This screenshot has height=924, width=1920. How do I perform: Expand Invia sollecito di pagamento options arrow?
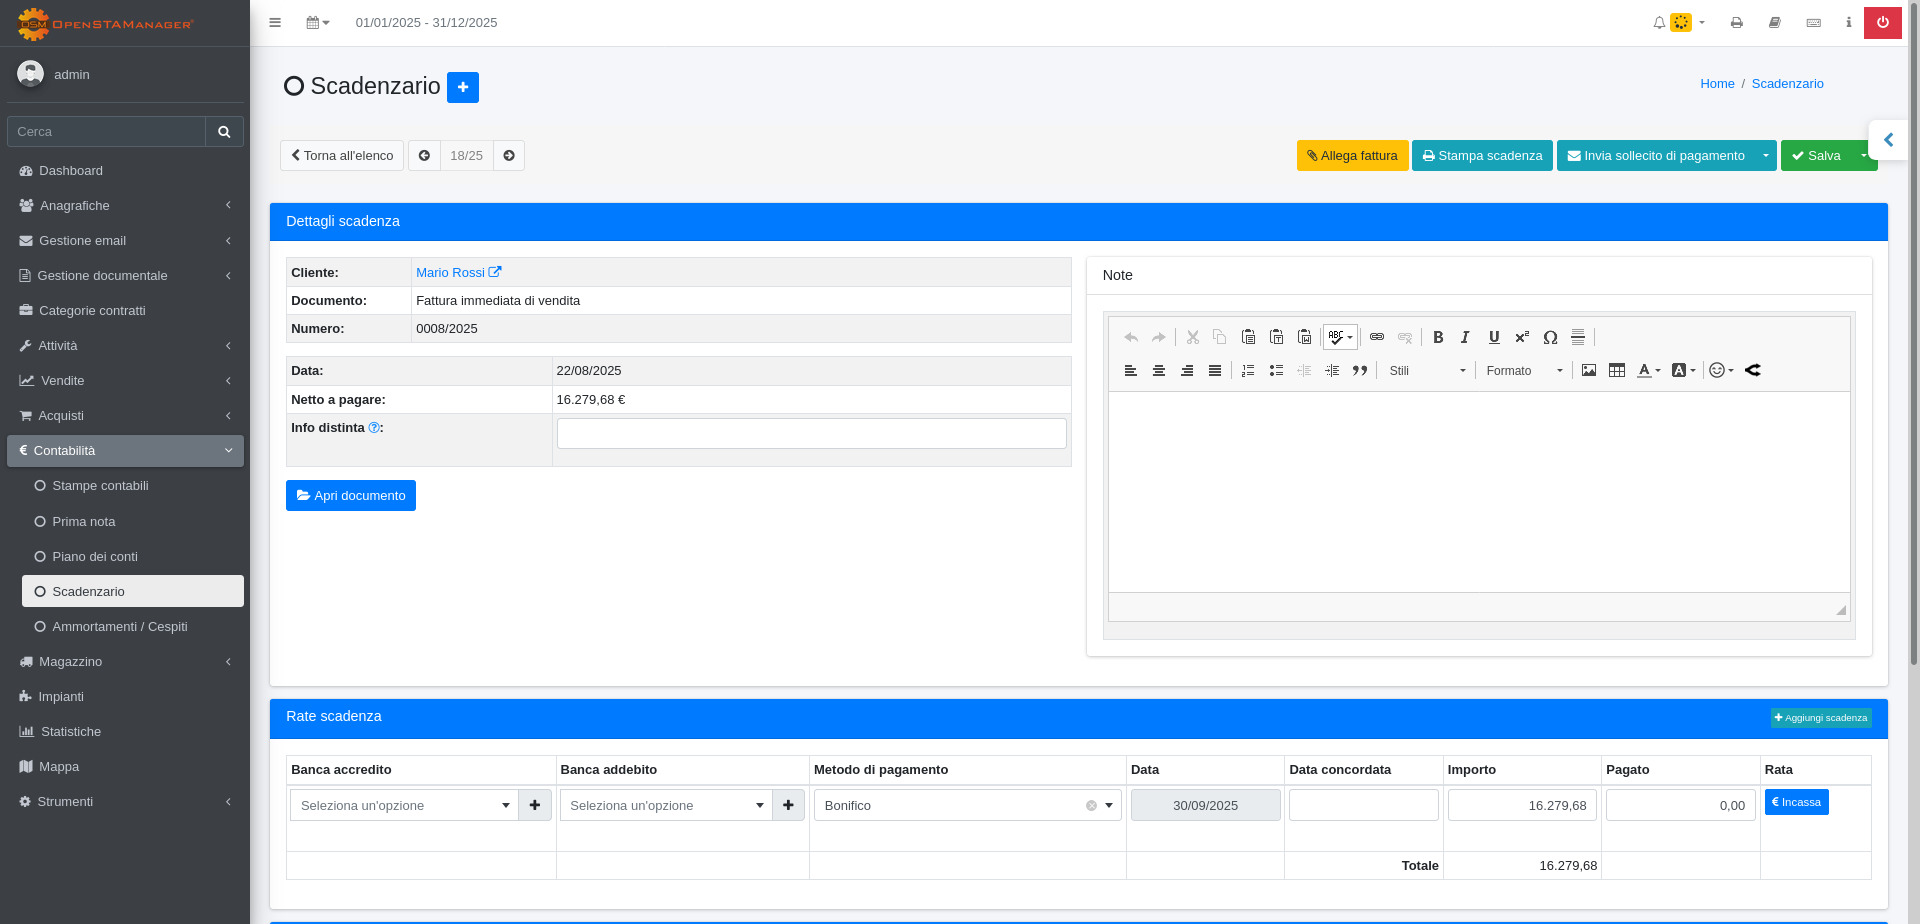pos(1766,155)
